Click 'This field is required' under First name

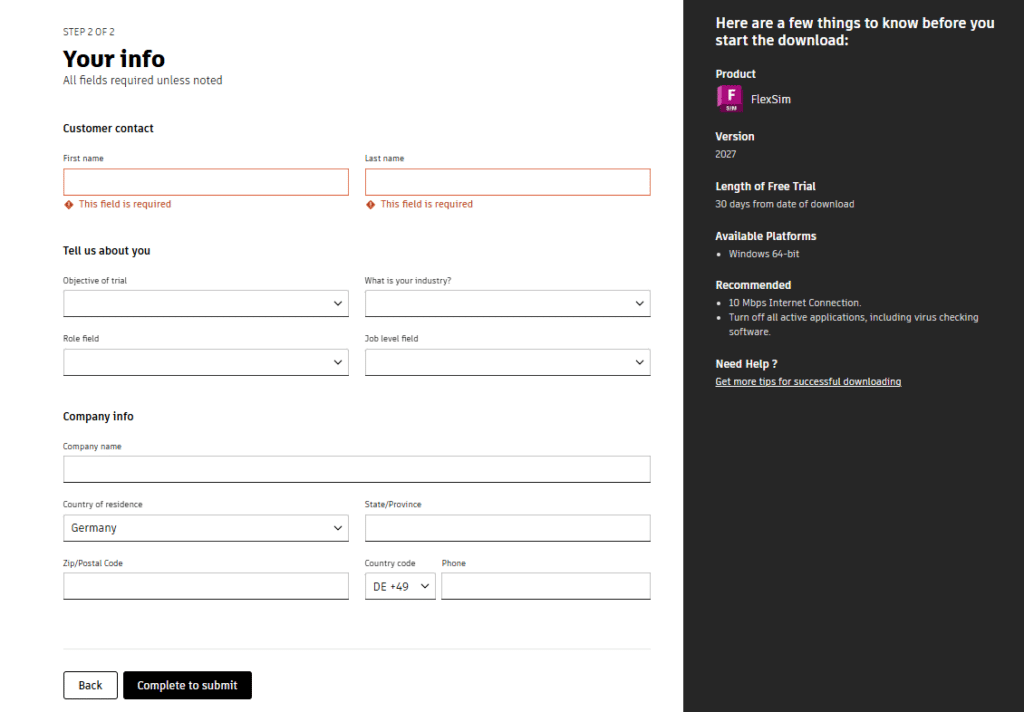125,204
